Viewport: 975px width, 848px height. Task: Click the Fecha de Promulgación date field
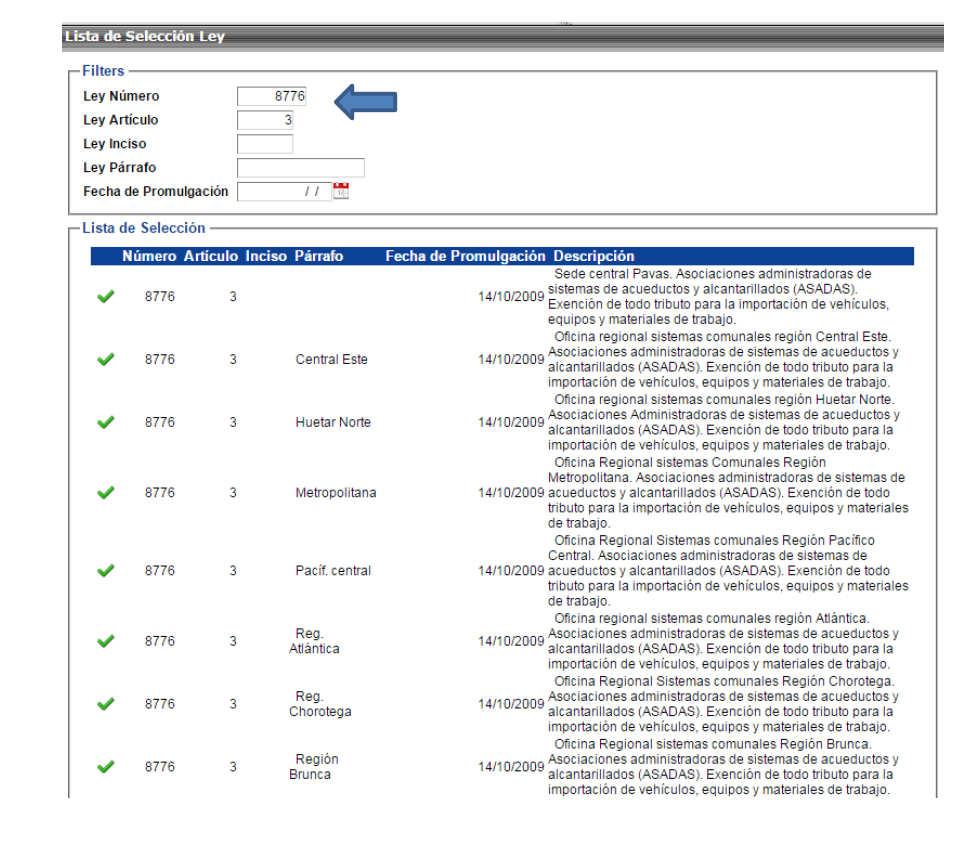click(x=284, y=192)
